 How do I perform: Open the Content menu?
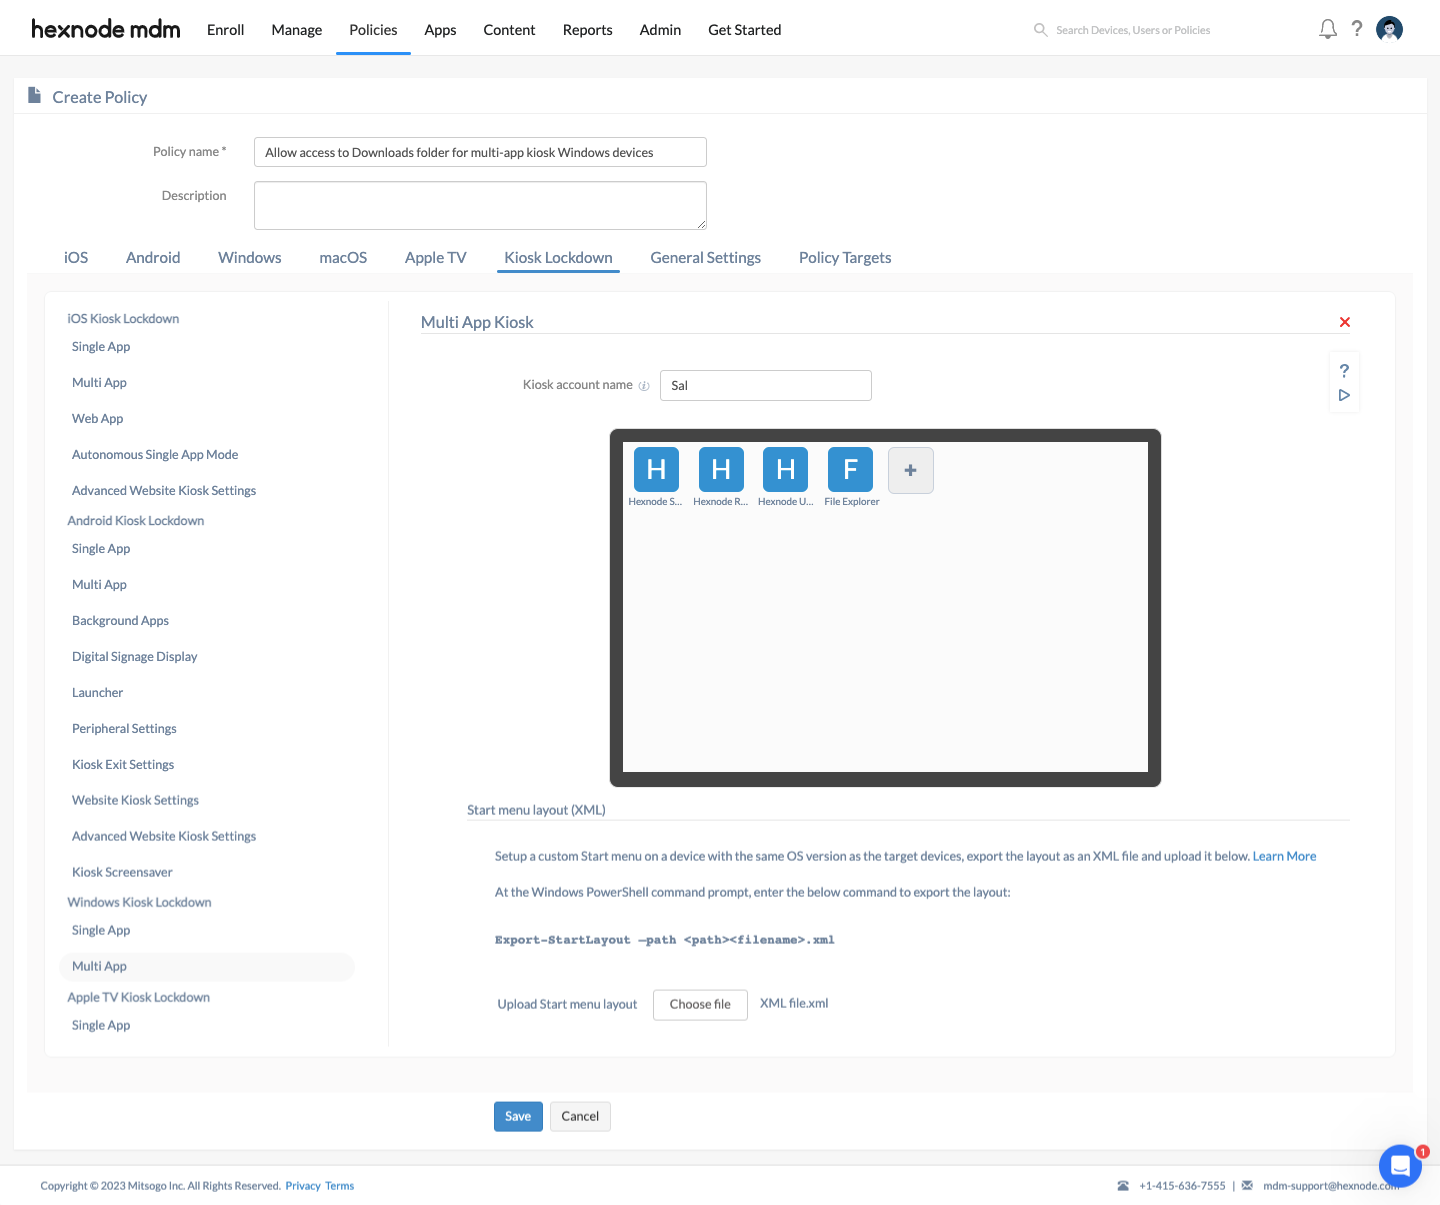509,30
